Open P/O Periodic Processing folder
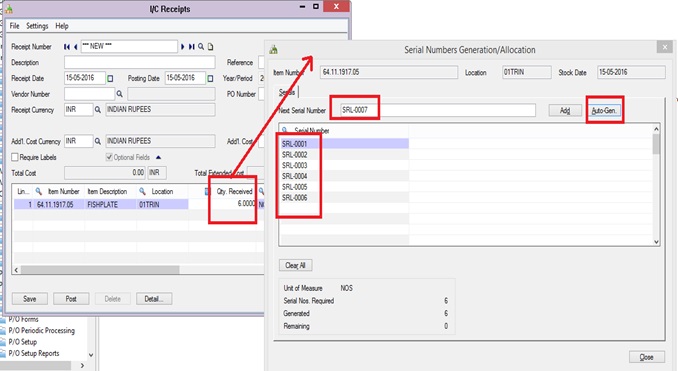The image size is (678, 371). pos(42,330)
